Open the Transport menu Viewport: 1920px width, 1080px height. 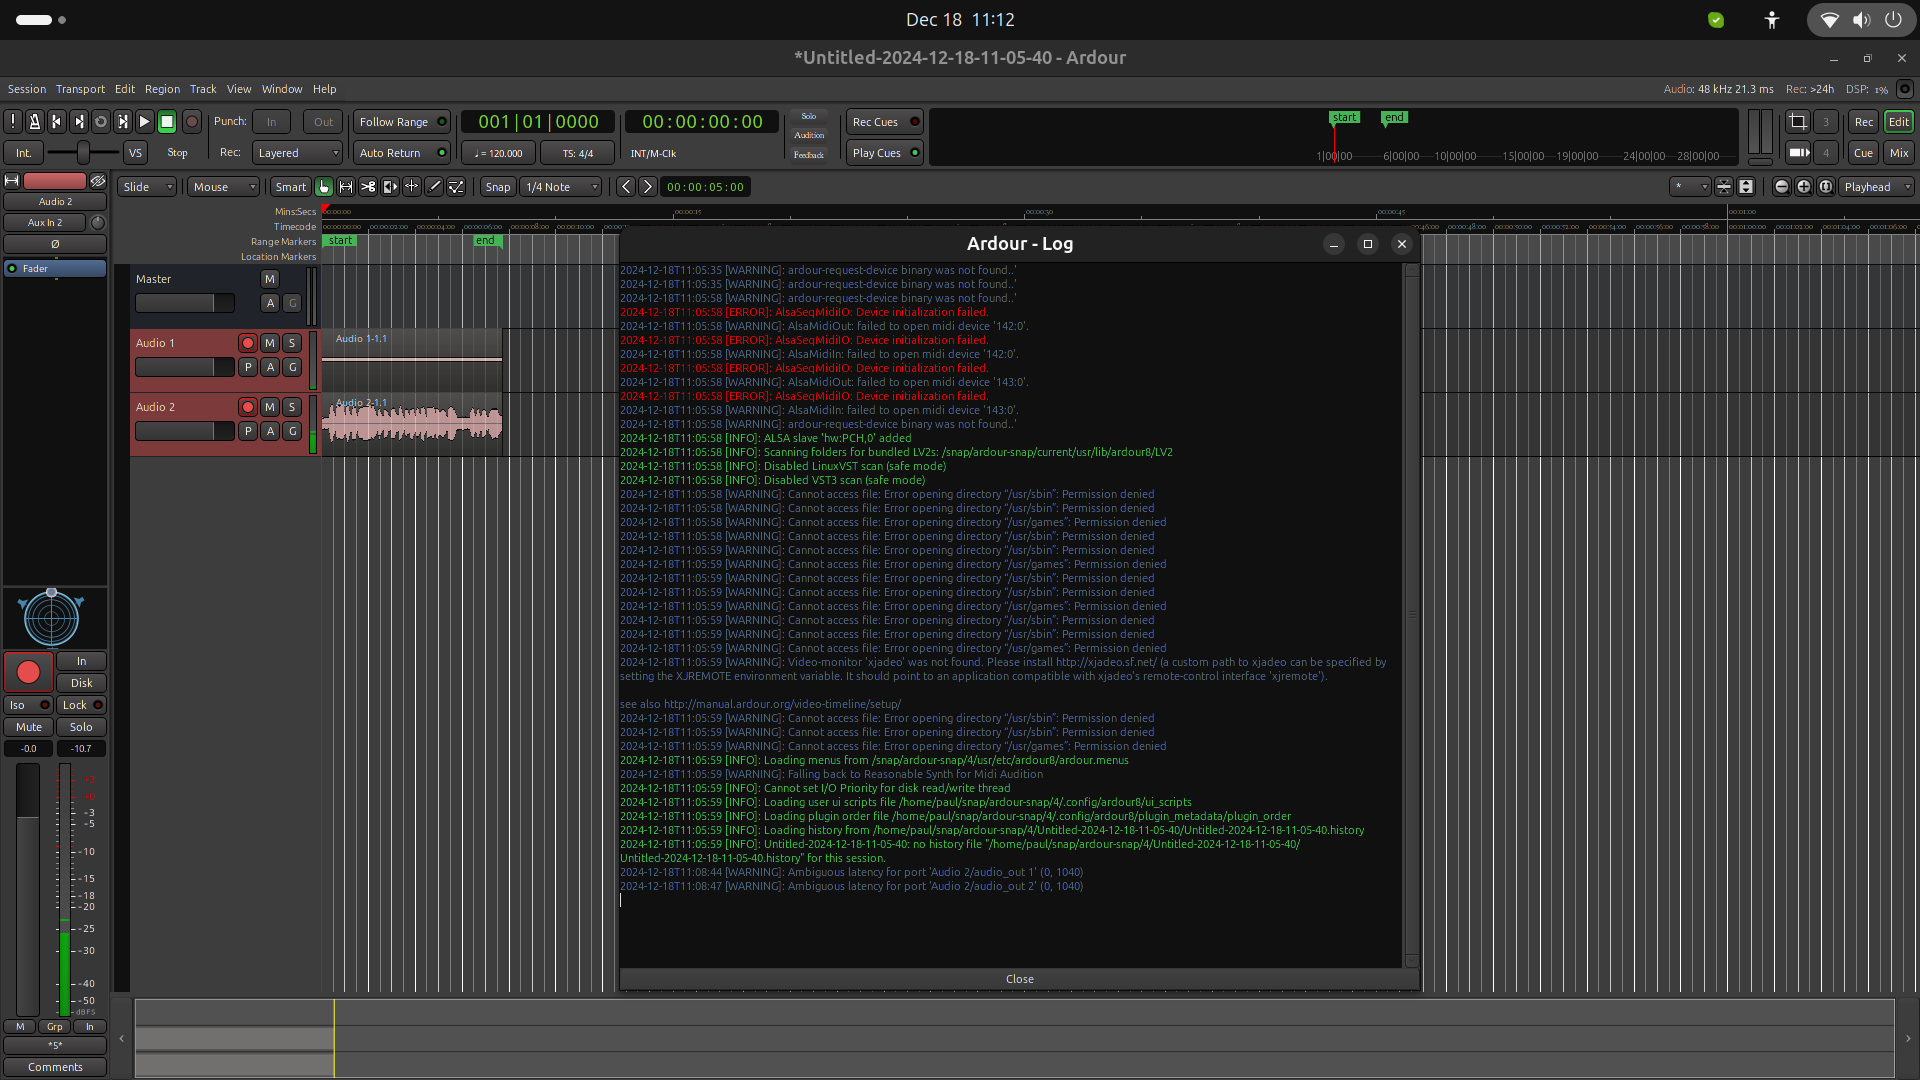(80, 89)
